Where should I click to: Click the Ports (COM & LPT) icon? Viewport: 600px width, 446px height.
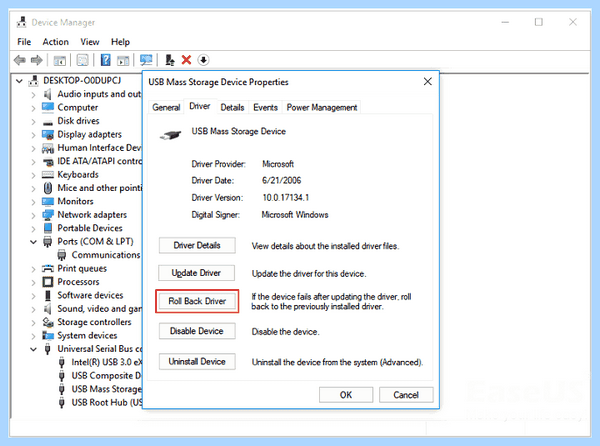click(47, 242)
